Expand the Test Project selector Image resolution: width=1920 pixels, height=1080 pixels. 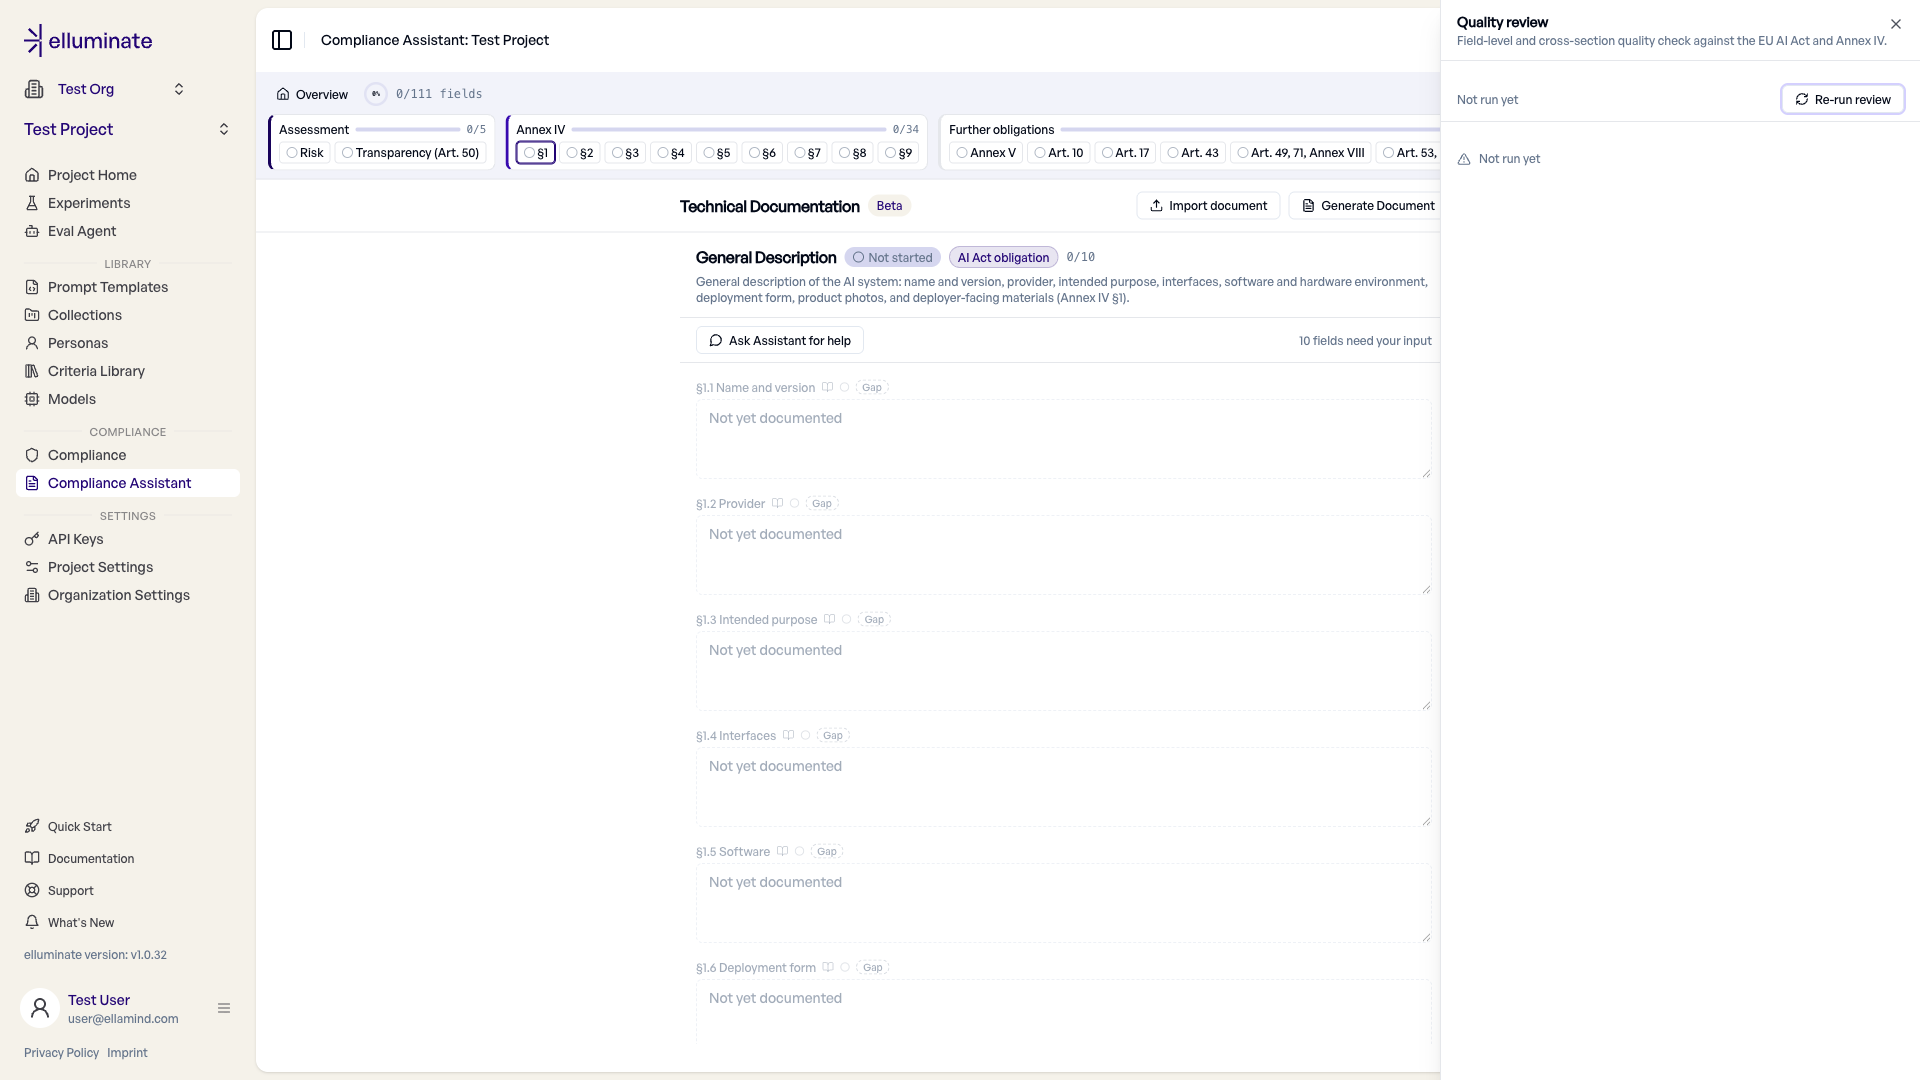(127, 129)
